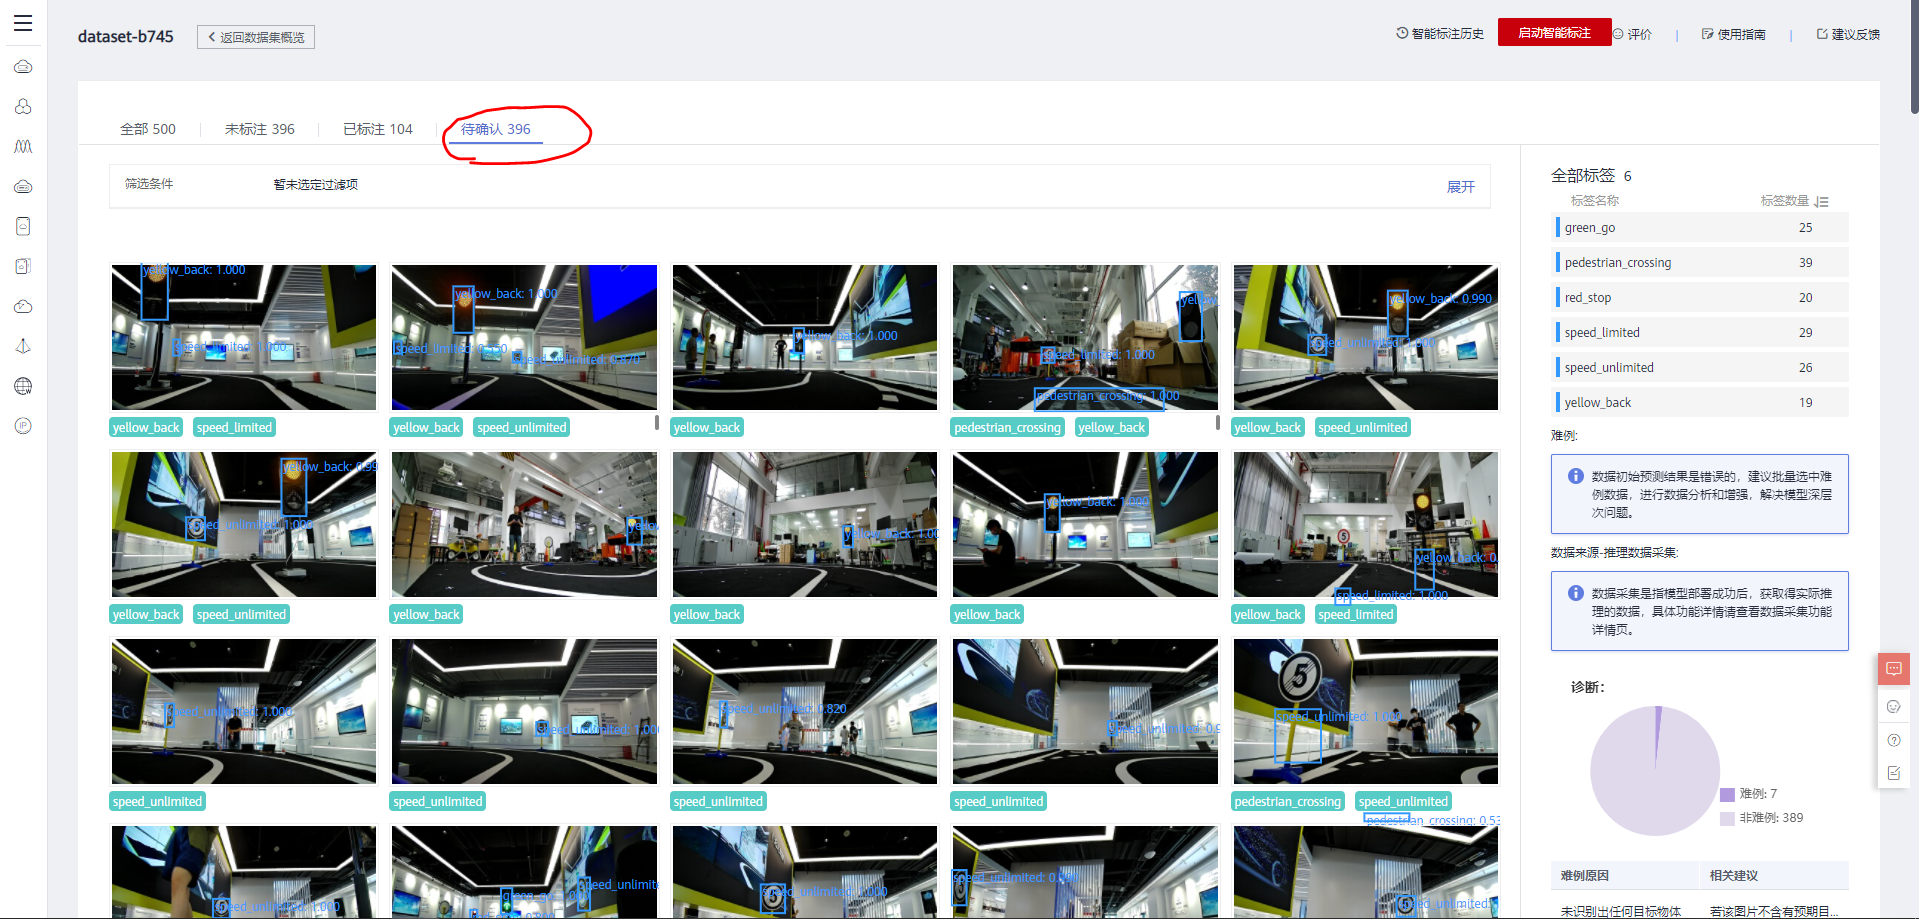Open the 使用指南 user guide link
Image resolution: width=1919 pixels, height=919 pixels.
click(1734, 34)
